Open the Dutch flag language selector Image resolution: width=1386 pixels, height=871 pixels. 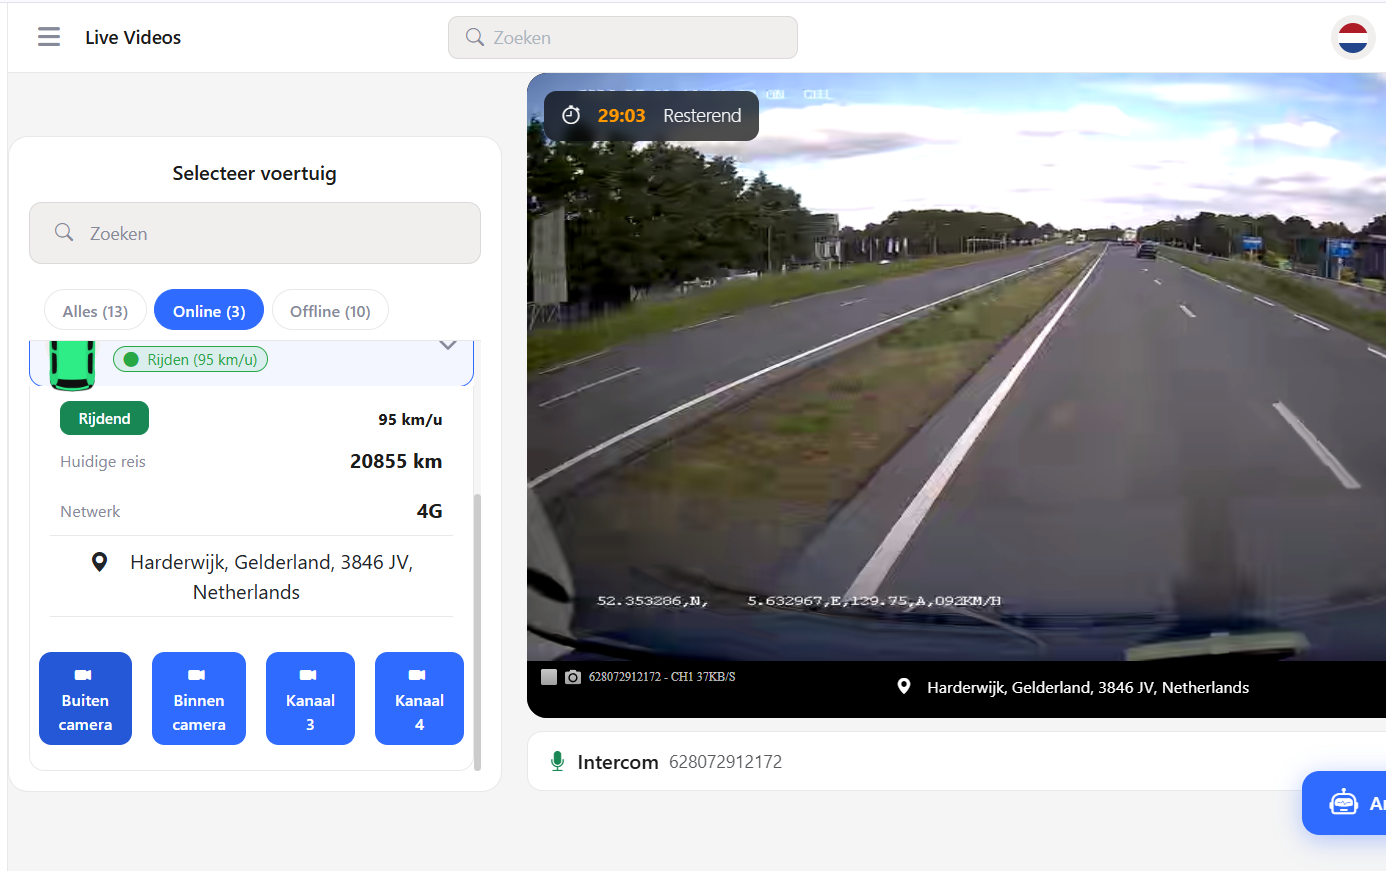(x=1353, y=38)
